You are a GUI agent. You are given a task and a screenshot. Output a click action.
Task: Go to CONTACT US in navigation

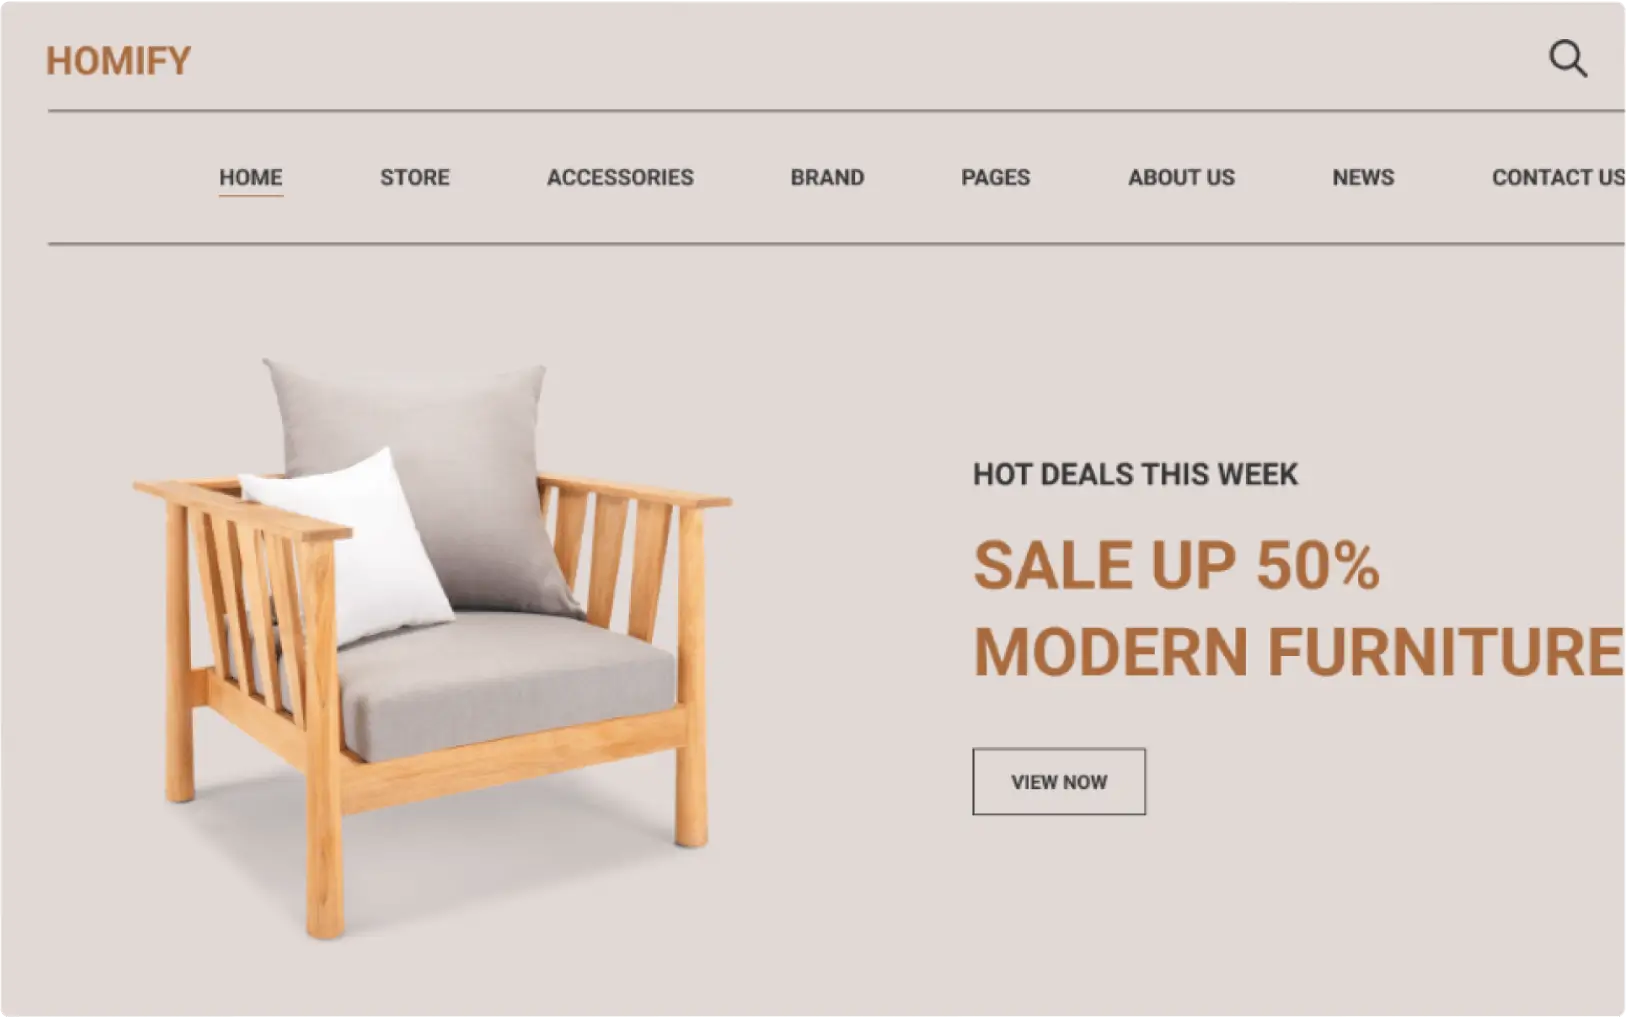pos(1558,177)
